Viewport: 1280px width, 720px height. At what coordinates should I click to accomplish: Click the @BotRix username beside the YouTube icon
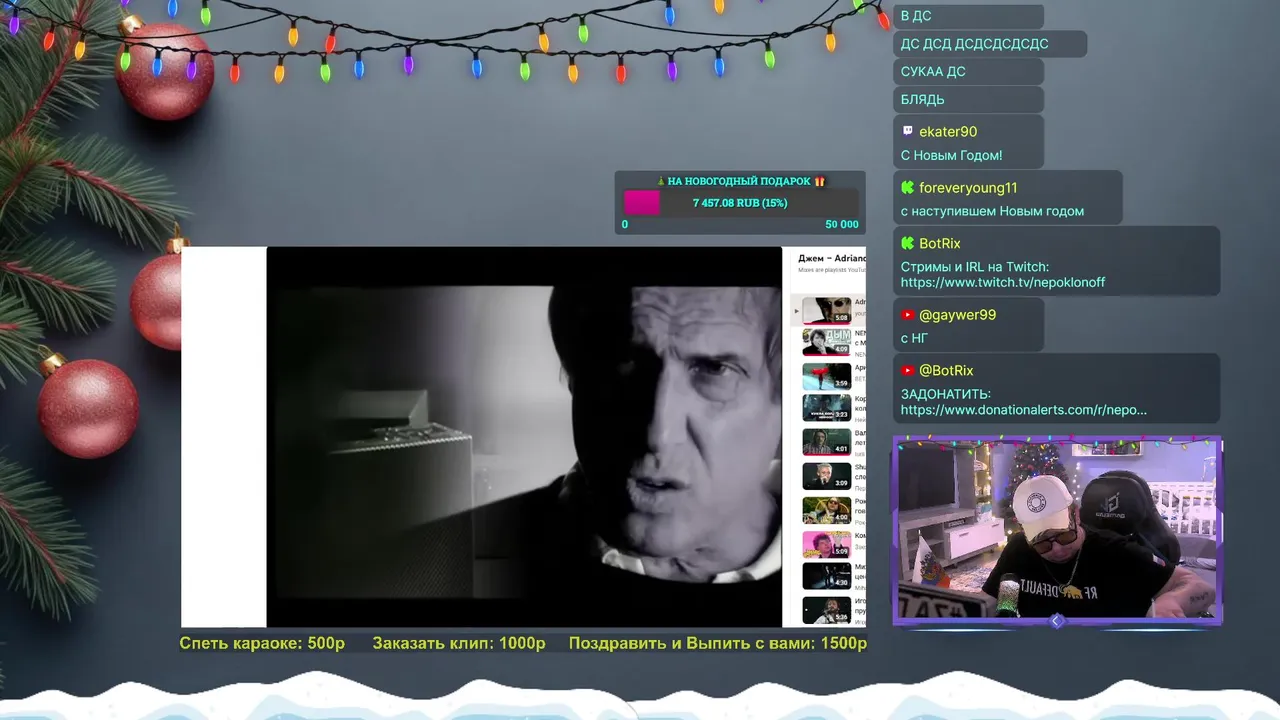pyautogui.click(x=946, y=370)
